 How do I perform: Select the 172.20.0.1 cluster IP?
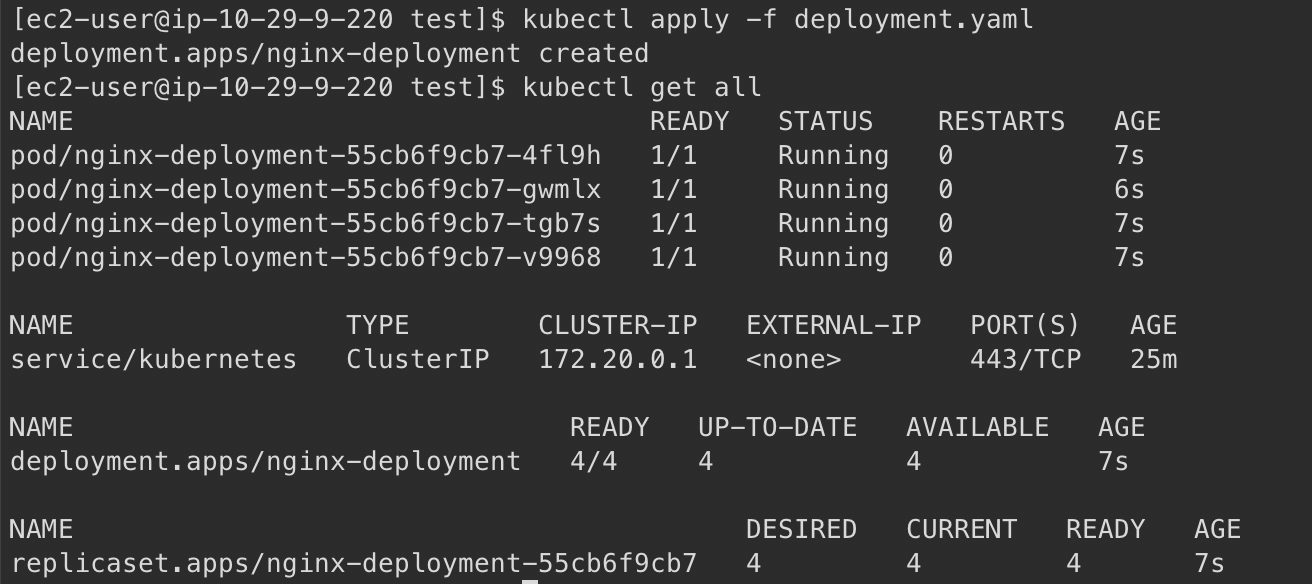617,359
